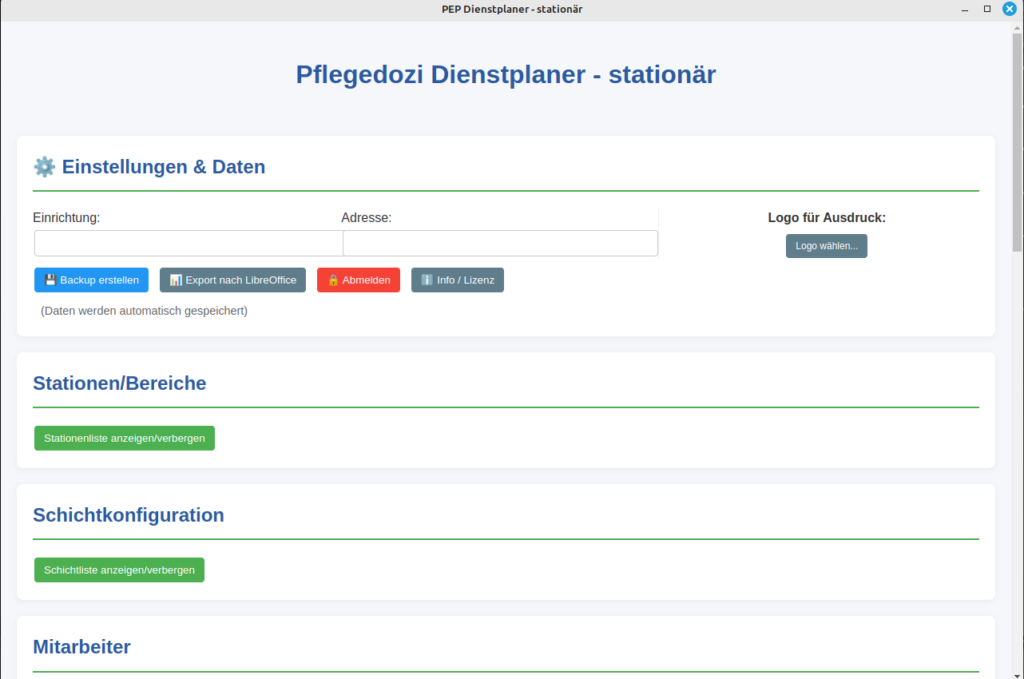Click the Logo für Ausdruck label
The height and width of the screenshot is (679, 1024).
click(x=826, y=217)
